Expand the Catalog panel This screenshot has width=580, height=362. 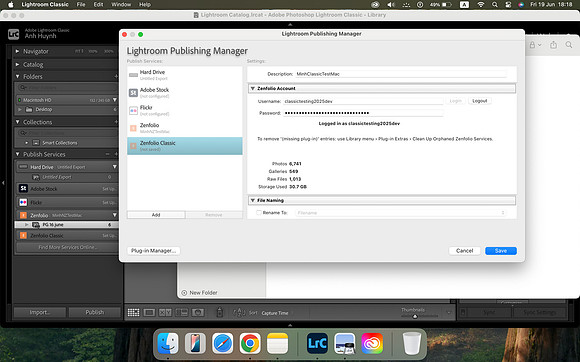point(17,64)
